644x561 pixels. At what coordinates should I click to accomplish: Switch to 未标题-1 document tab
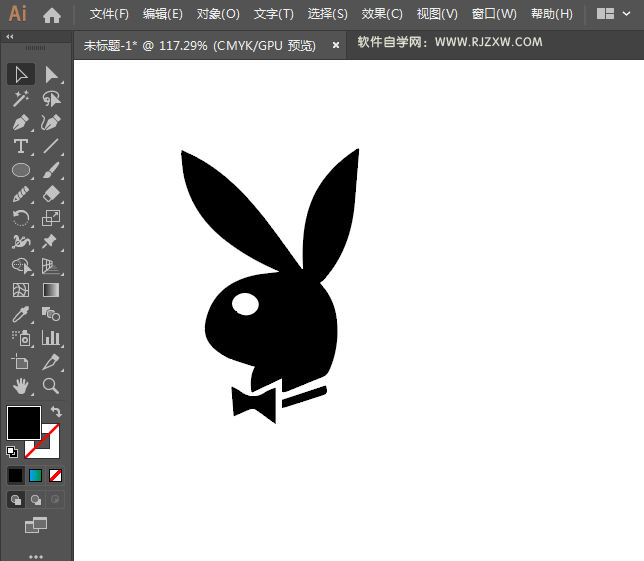pyautogui.click(x=200, y=45)
